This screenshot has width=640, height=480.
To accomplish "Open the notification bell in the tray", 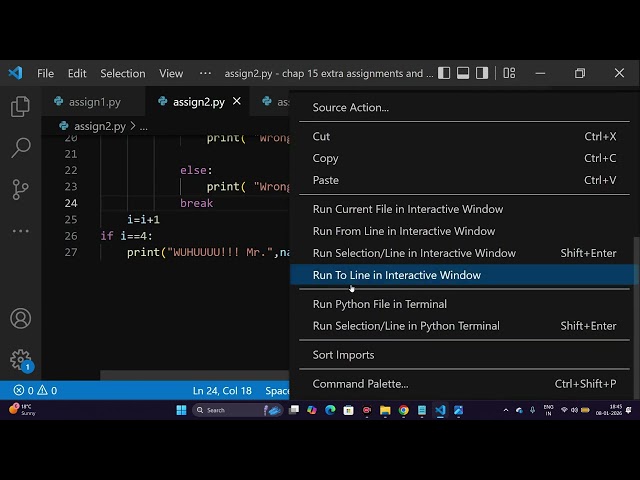I will 629,410.
